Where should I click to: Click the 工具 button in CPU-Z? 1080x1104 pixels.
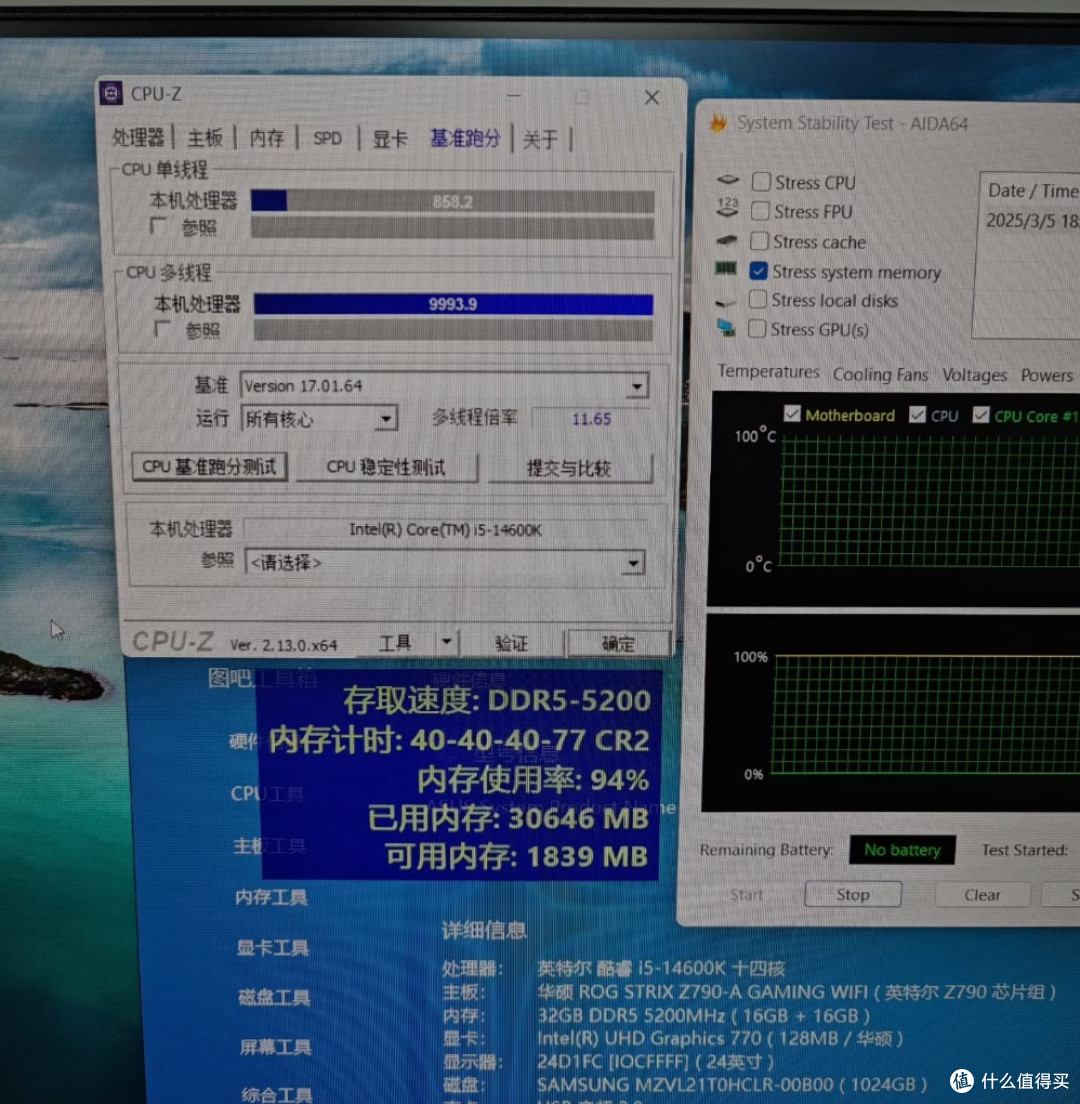point(394,642)
